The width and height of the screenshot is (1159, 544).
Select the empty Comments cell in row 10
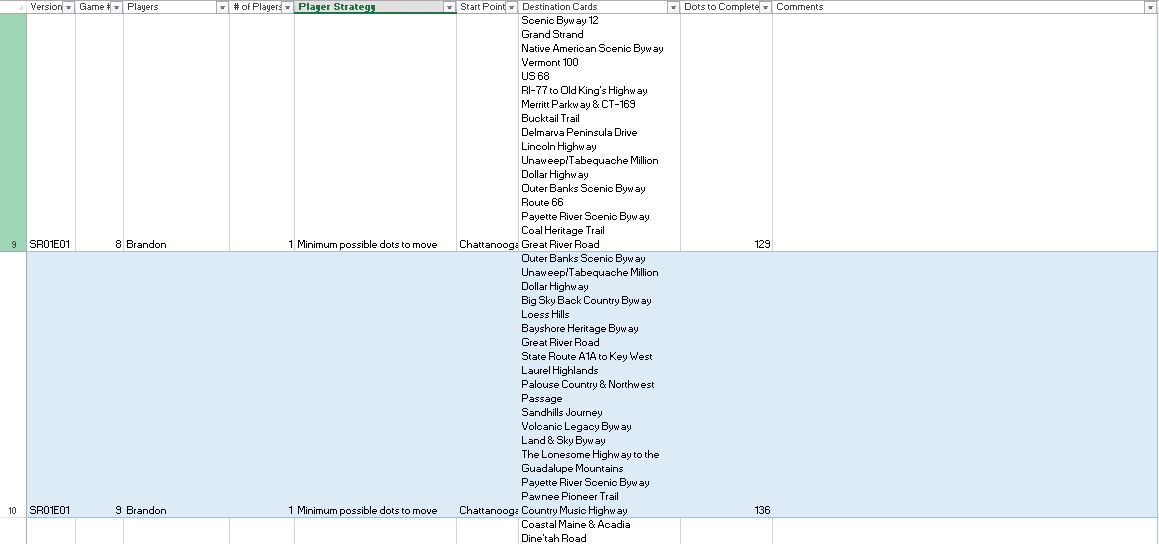(x=964, y=510)
